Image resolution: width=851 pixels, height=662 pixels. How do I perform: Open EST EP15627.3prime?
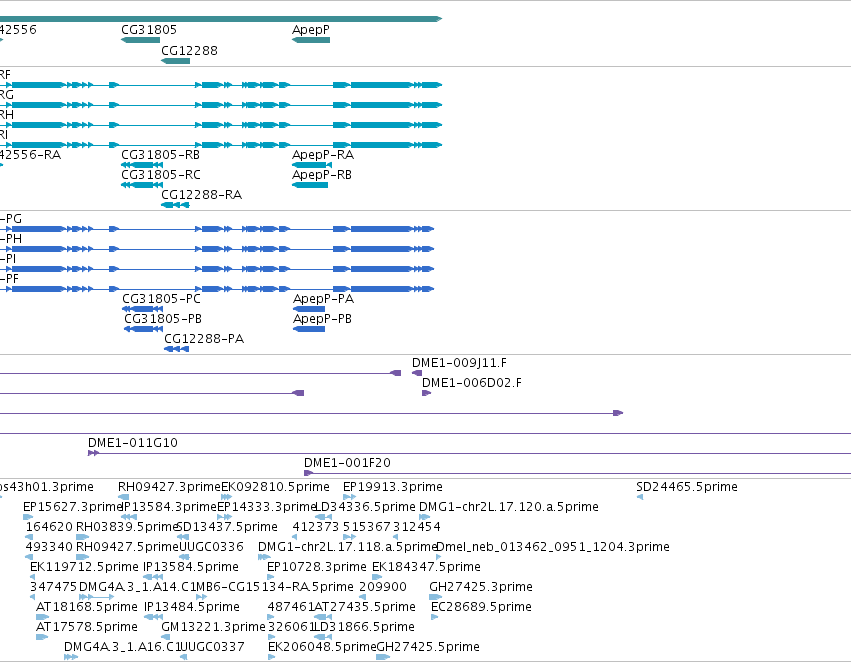73,507
